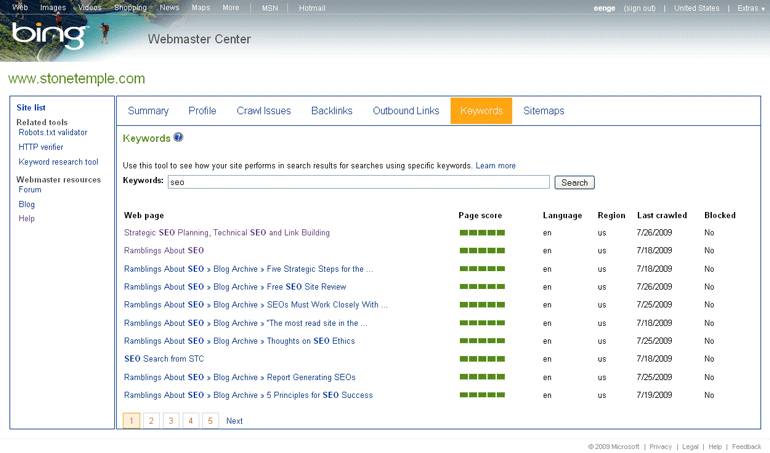The image size is (770, 453).
Task: Open the HTTP verifier tool
Action: coord(41,147)
